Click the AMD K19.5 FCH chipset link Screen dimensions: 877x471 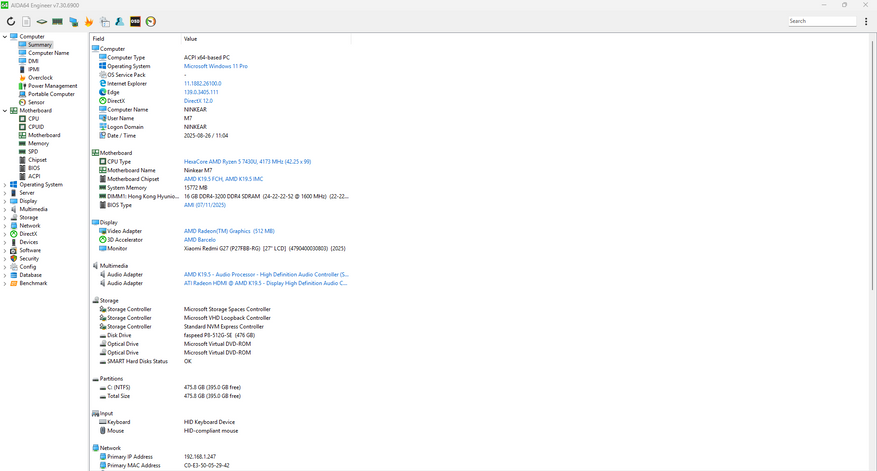click(x=224, y=179)
